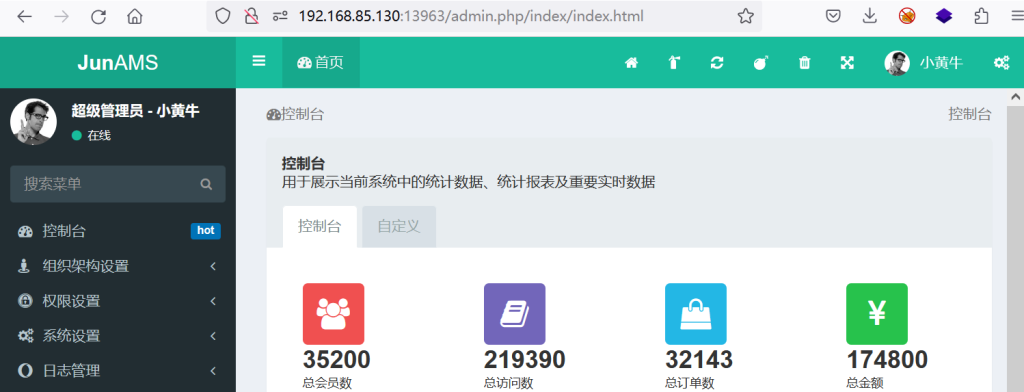Click the bomb icon in navbar
Image resolution: width=1024 pixels, height=392 pixels.
point(761,63)
